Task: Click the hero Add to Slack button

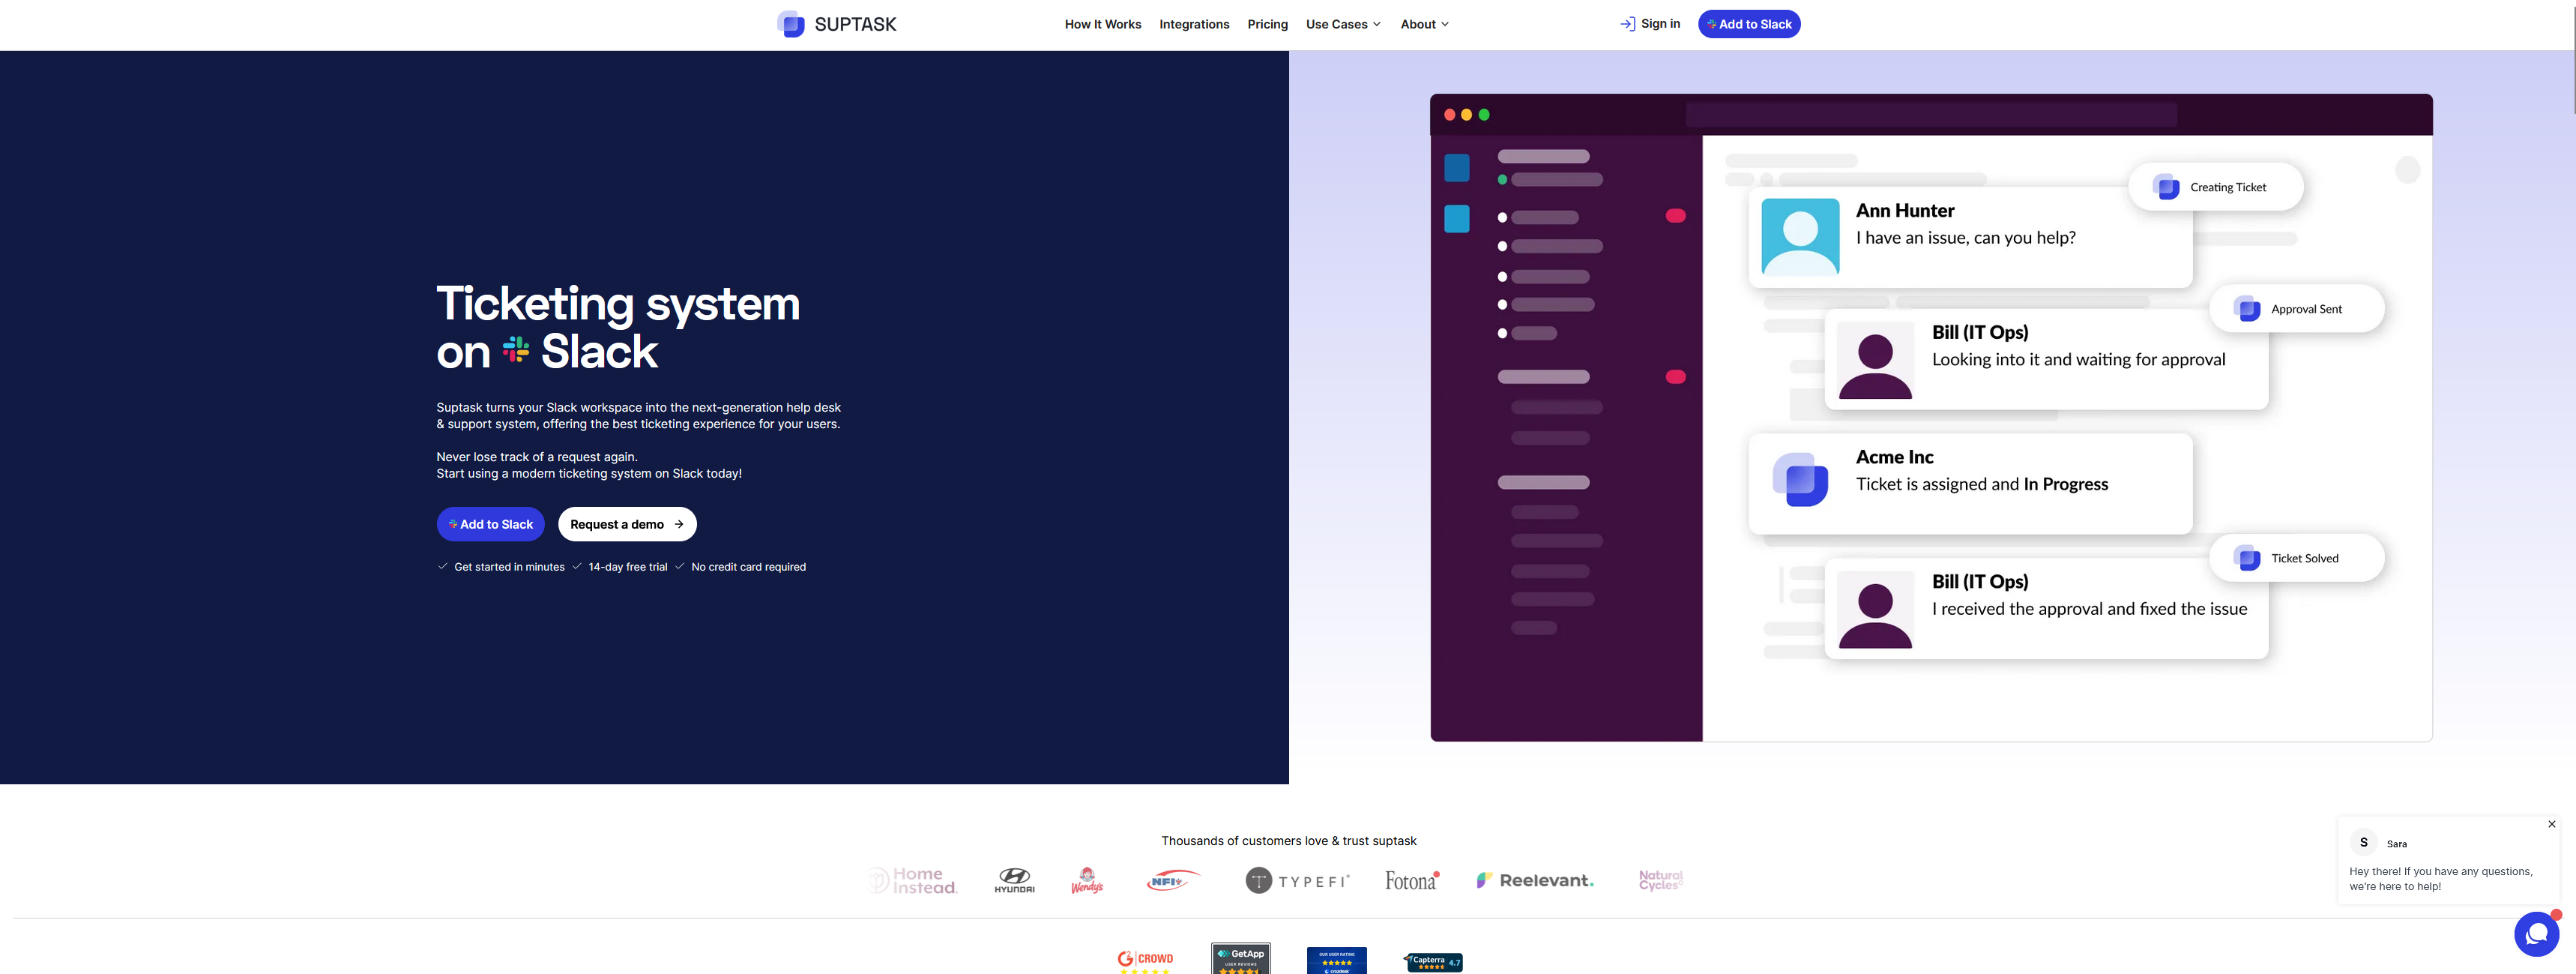Action: [490, 524]
